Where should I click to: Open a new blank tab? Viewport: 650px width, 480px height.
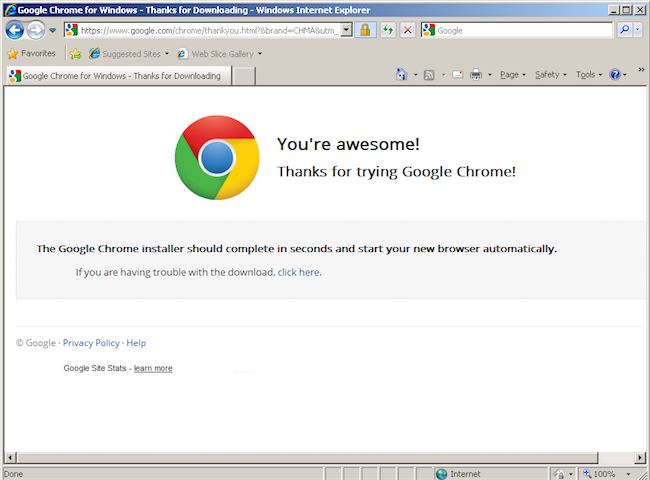point(244,76)
